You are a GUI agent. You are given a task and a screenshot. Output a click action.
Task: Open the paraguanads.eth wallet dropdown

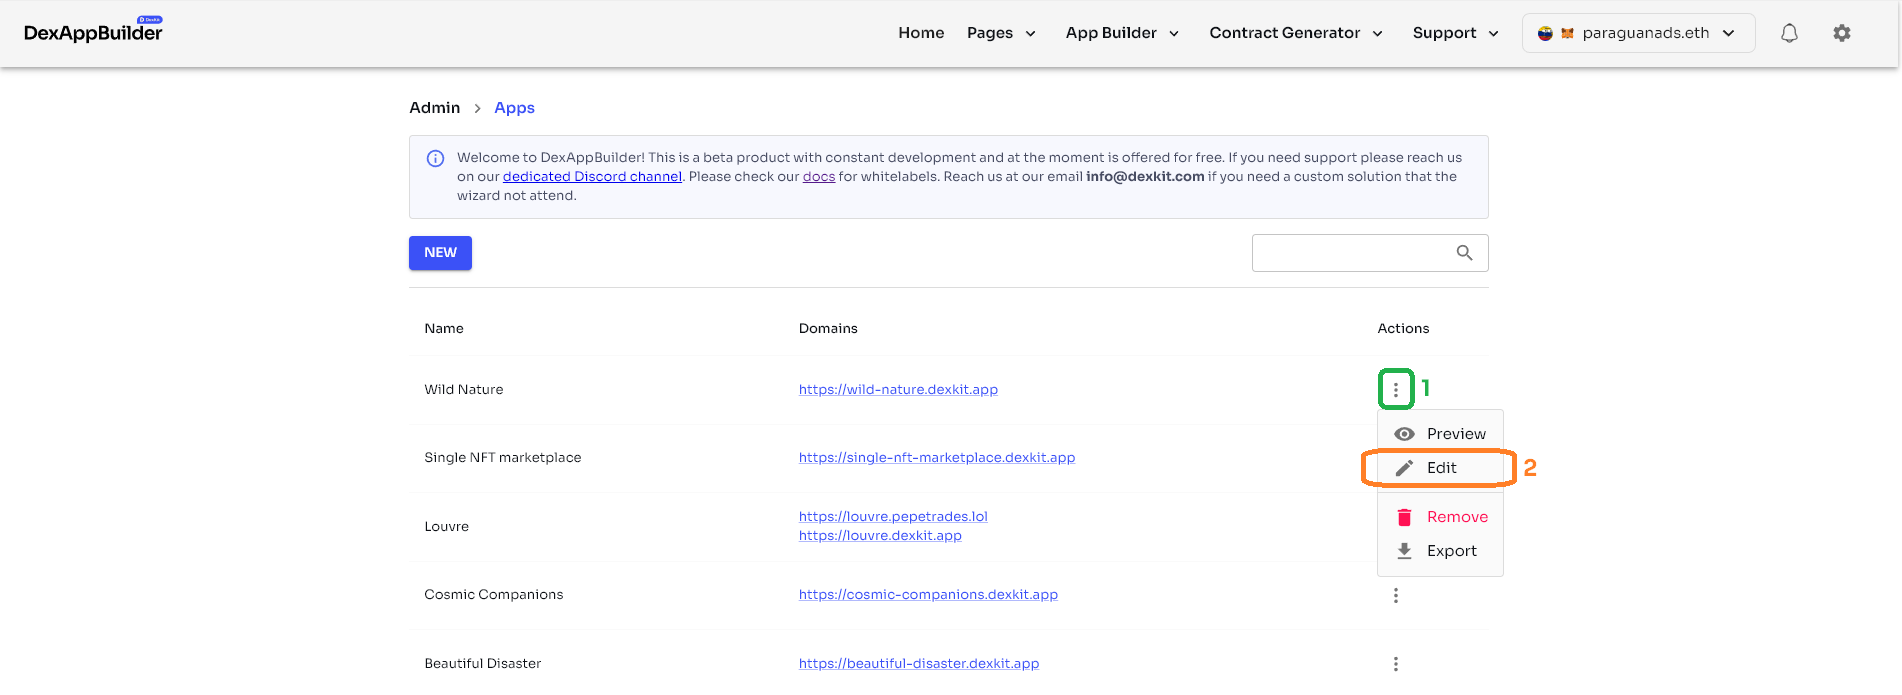tap(1638, 33)
